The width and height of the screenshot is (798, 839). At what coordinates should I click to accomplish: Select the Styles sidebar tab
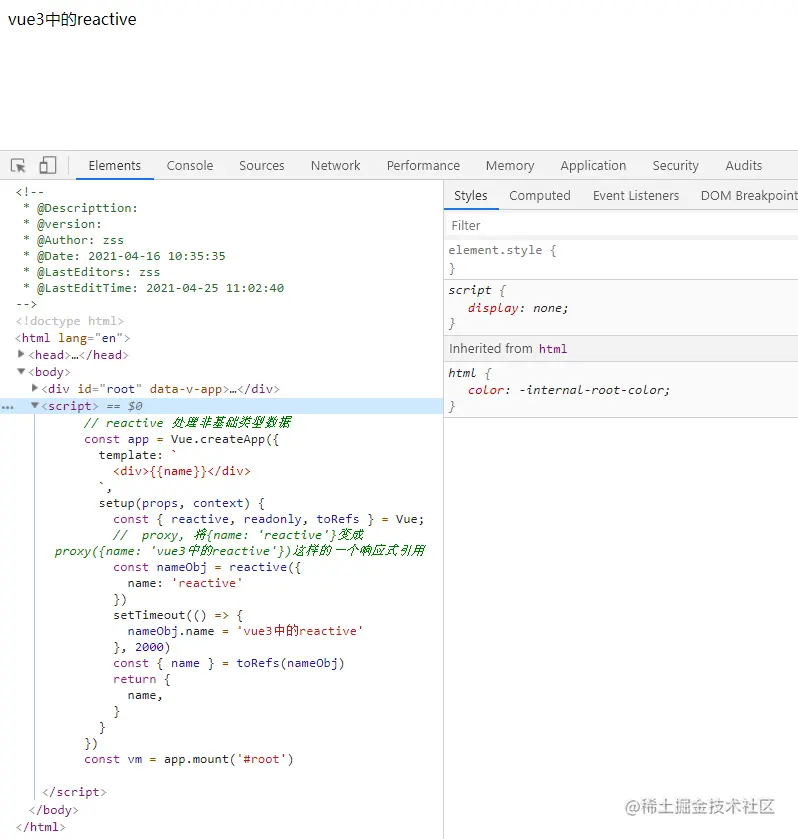point(471,196)
